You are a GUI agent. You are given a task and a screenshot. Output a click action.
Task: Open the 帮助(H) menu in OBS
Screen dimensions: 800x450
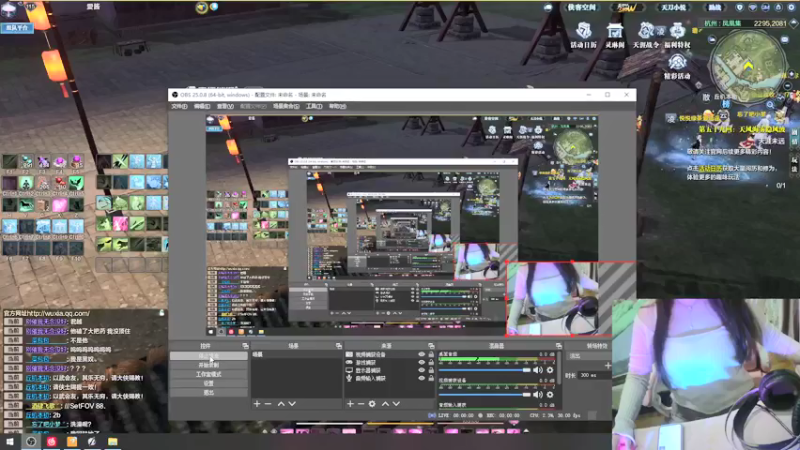coord(337,107)
